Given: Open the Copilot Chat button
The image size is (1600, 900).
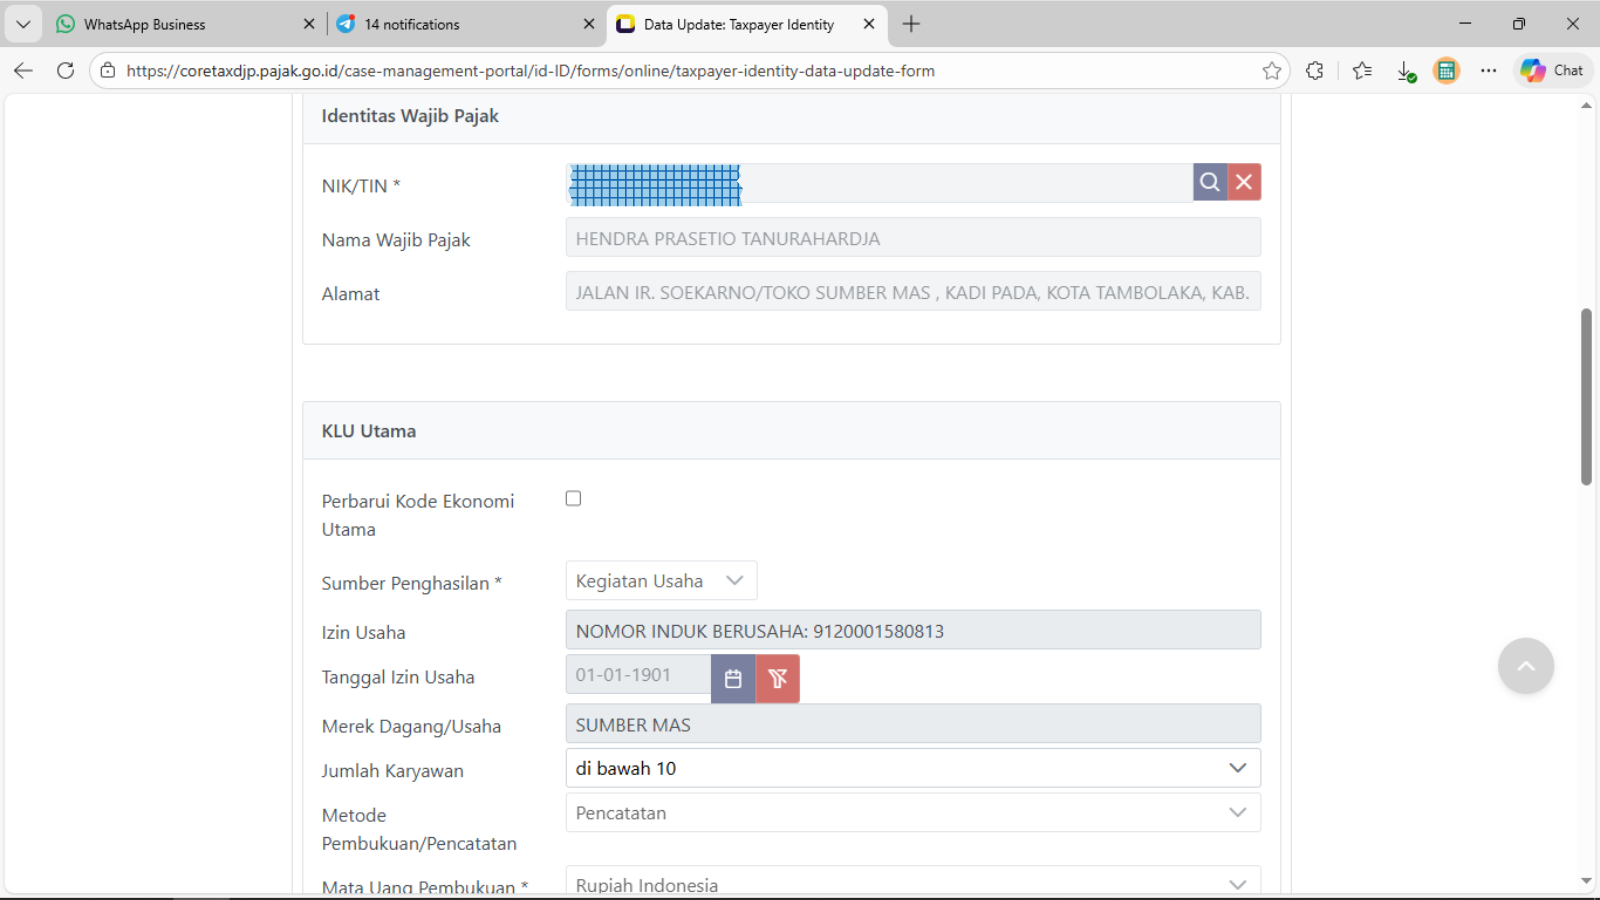Looking at the screenshot, I should point(1552,71).
